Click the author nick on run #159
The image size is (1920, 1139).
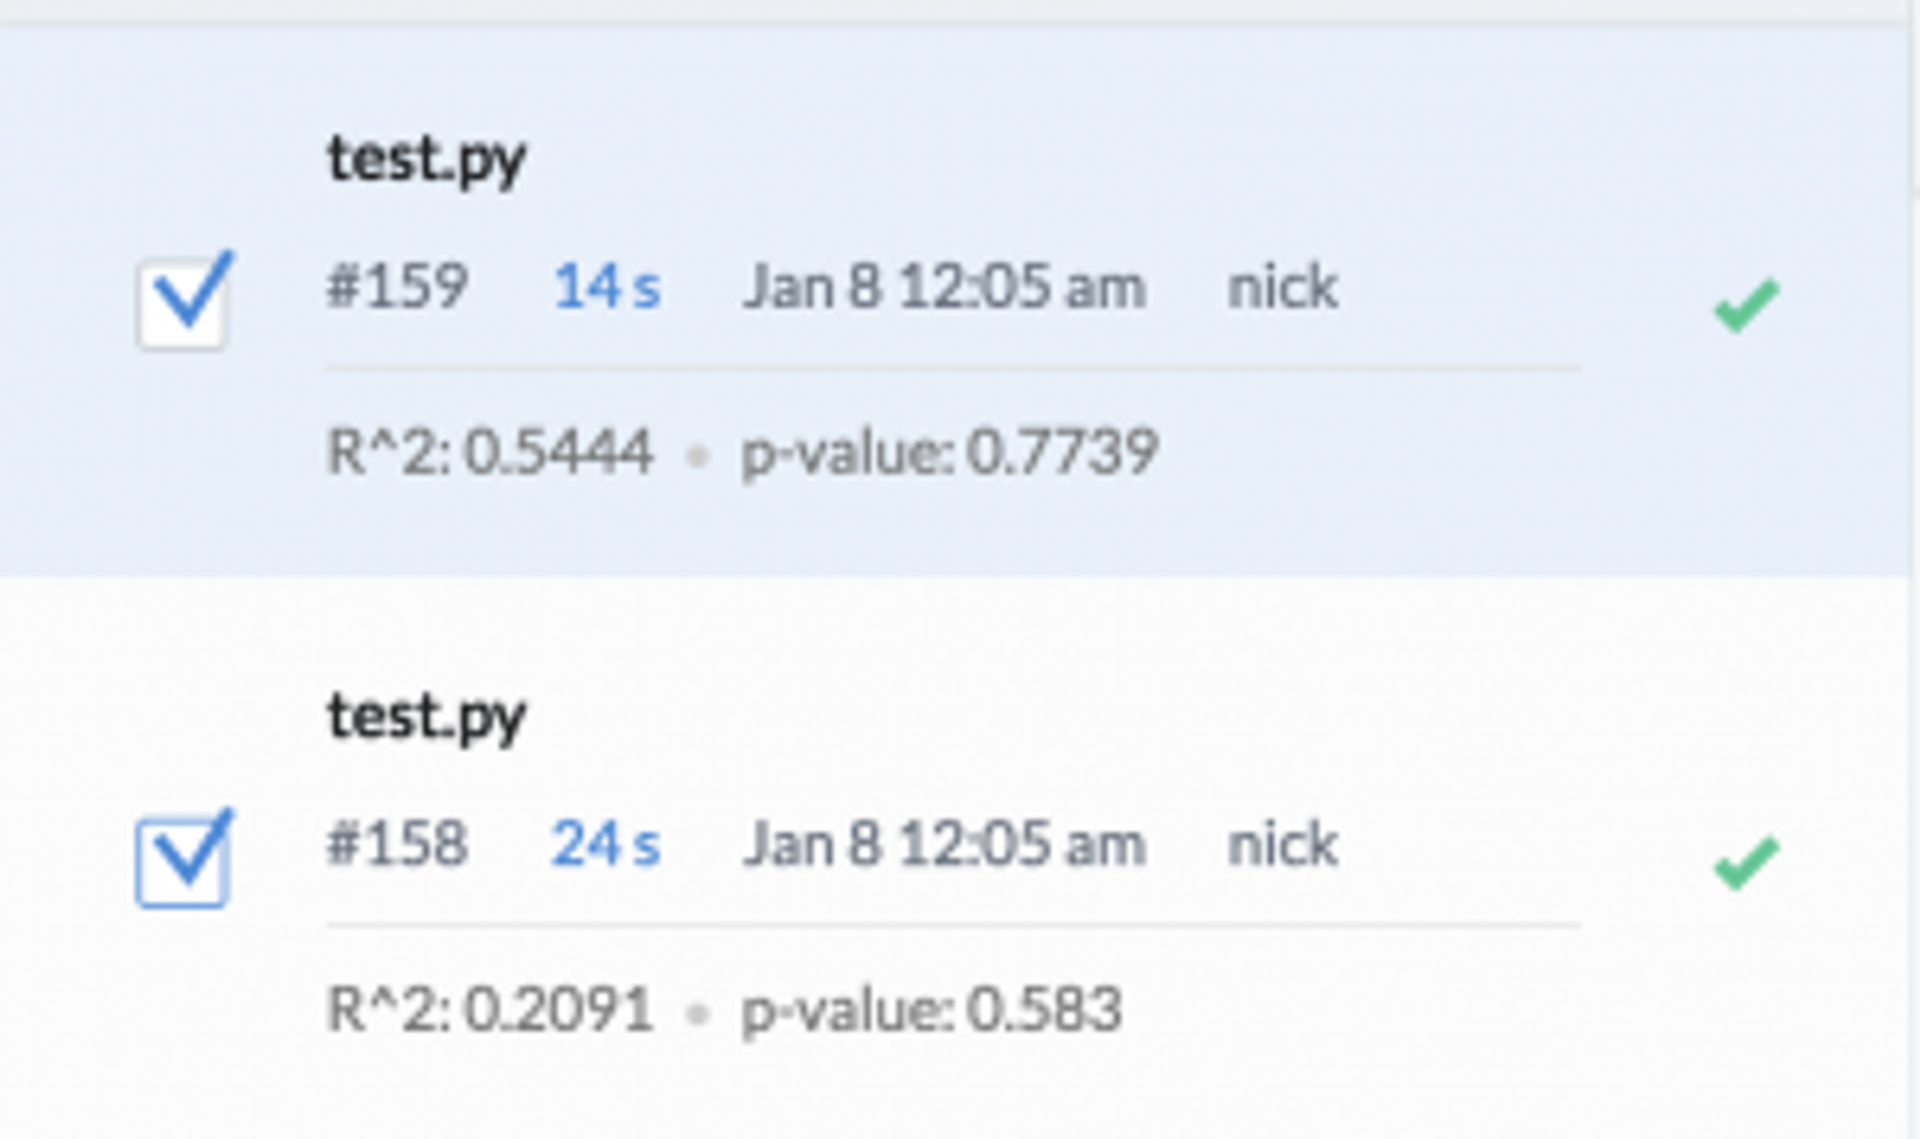(1281, 288)
